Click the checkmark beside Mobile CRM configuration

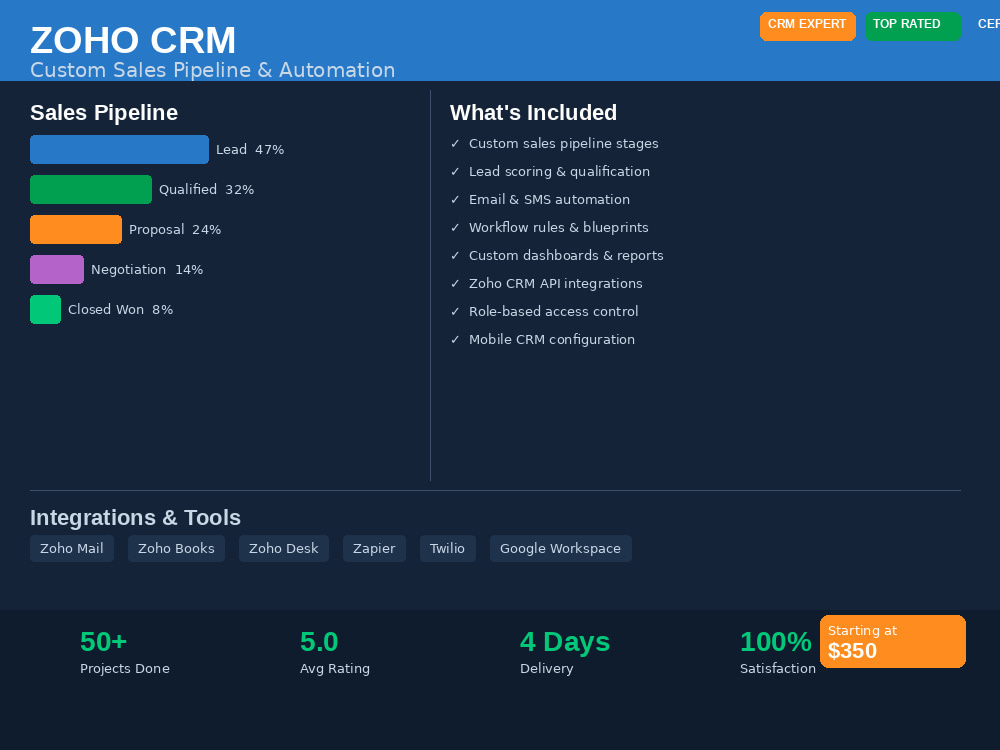click(x=455, y=340)
